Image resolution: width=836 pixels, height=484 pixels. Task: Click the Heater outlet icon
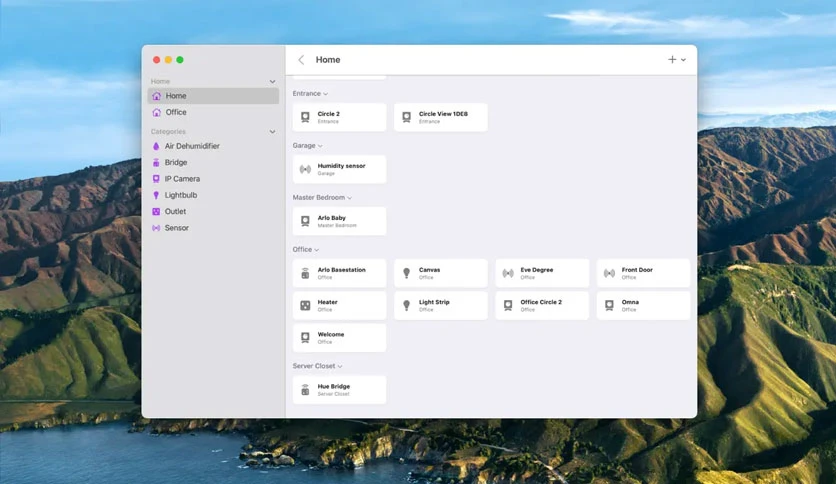(x=305, y=305)
